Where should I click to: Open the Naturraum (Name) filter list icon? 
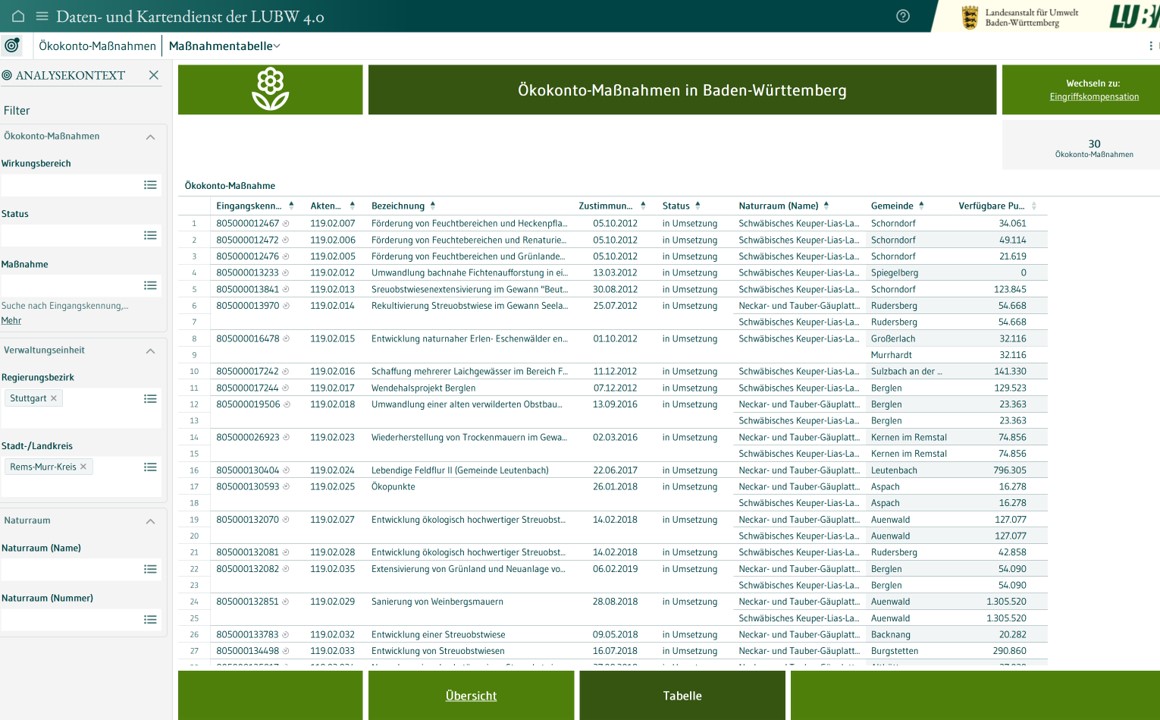pyautogui.click(x=150, y=569)
